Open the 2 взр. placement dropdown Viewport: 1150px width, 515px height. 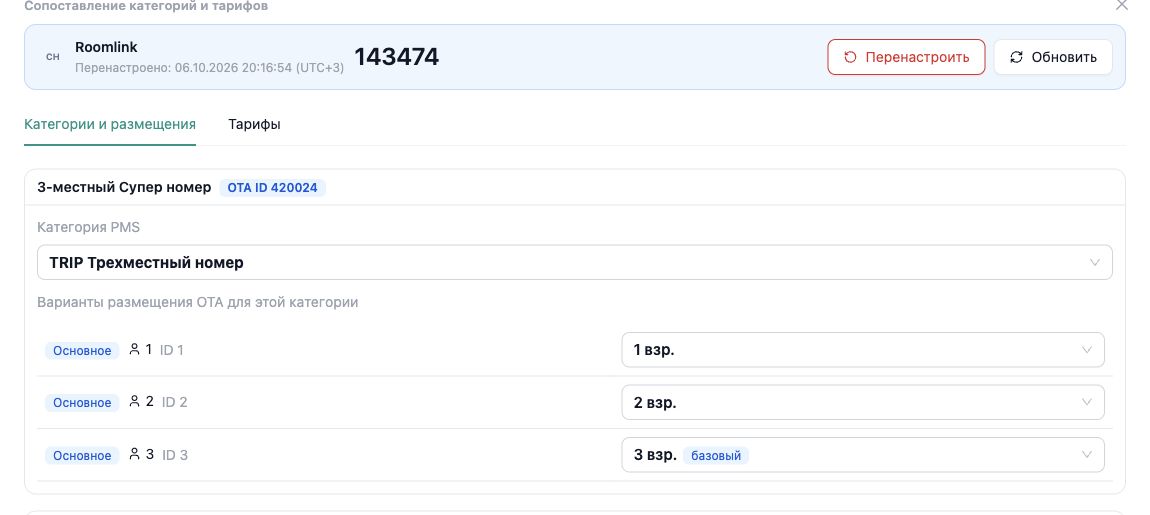[x=862, y=403]
